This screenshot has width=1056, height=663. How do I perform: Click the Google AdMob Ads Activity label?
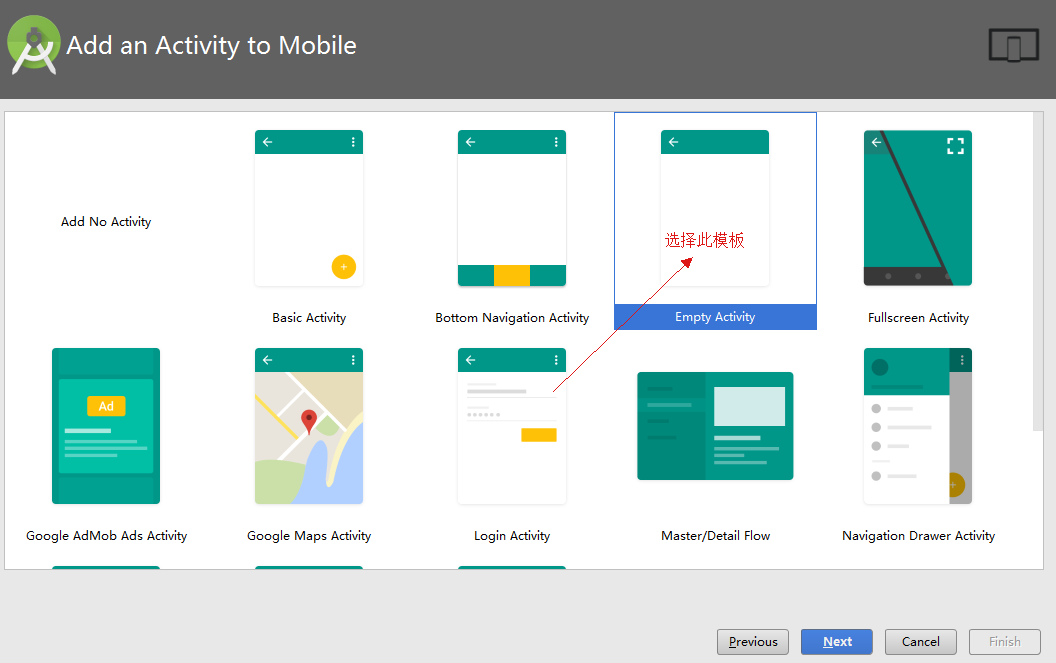coord(106,536)
